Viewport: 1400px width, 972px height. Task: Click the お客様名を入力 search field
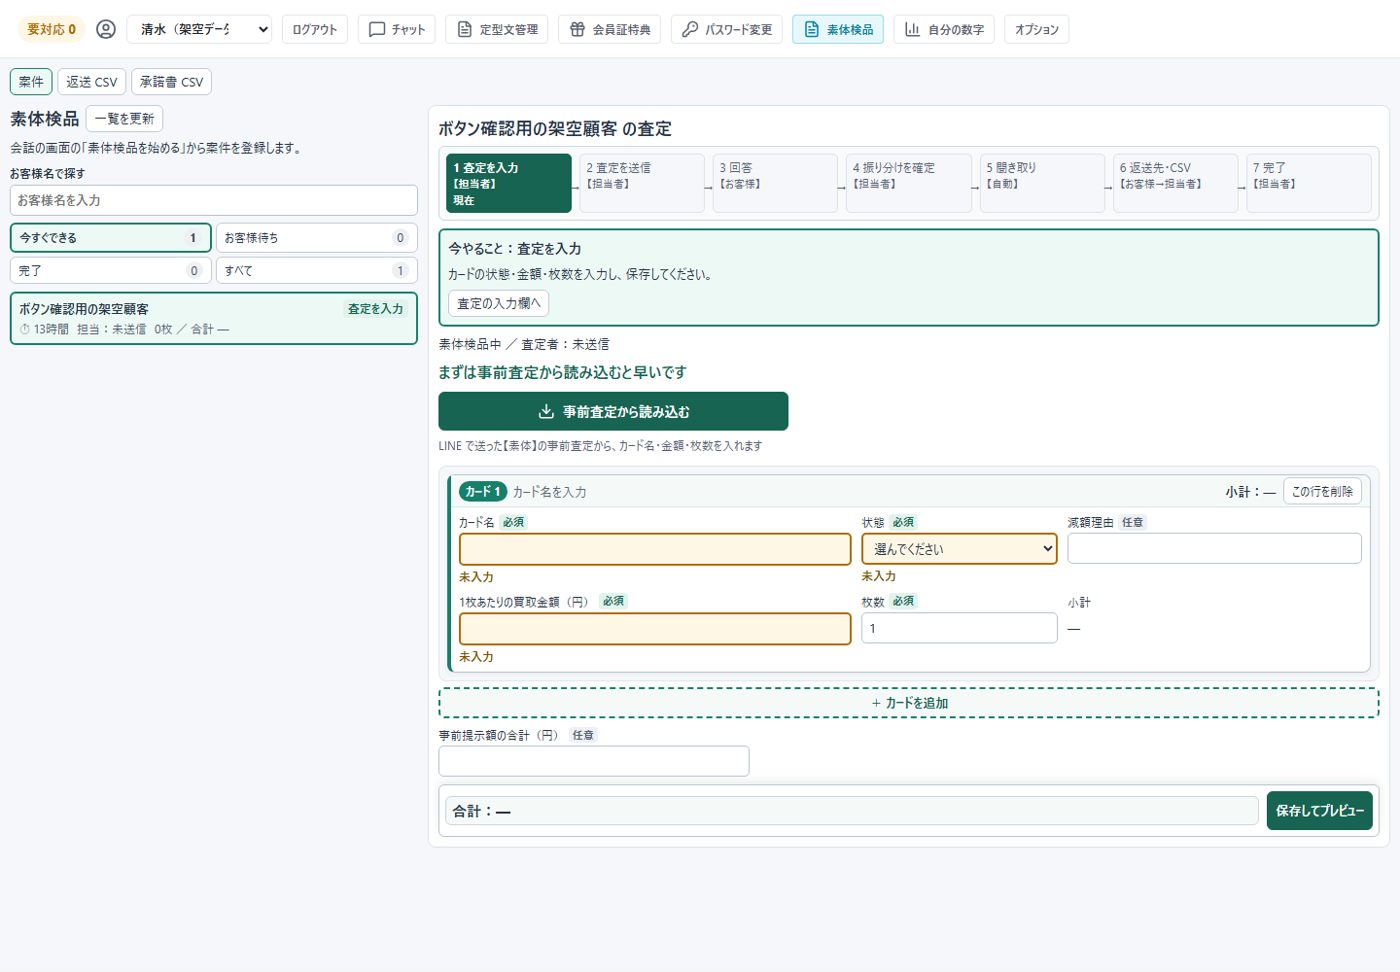tap(214, 200)
